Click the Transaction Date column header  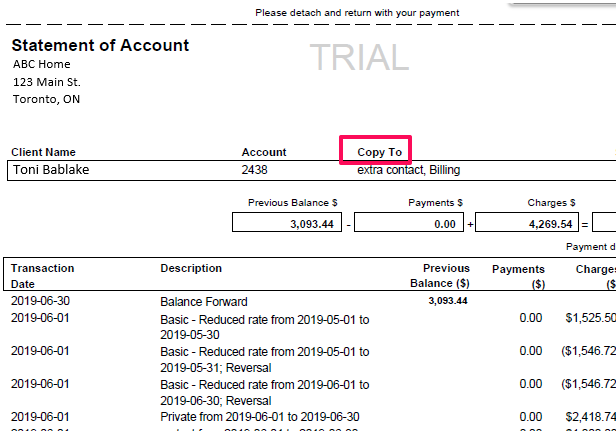tap(43, 276)
